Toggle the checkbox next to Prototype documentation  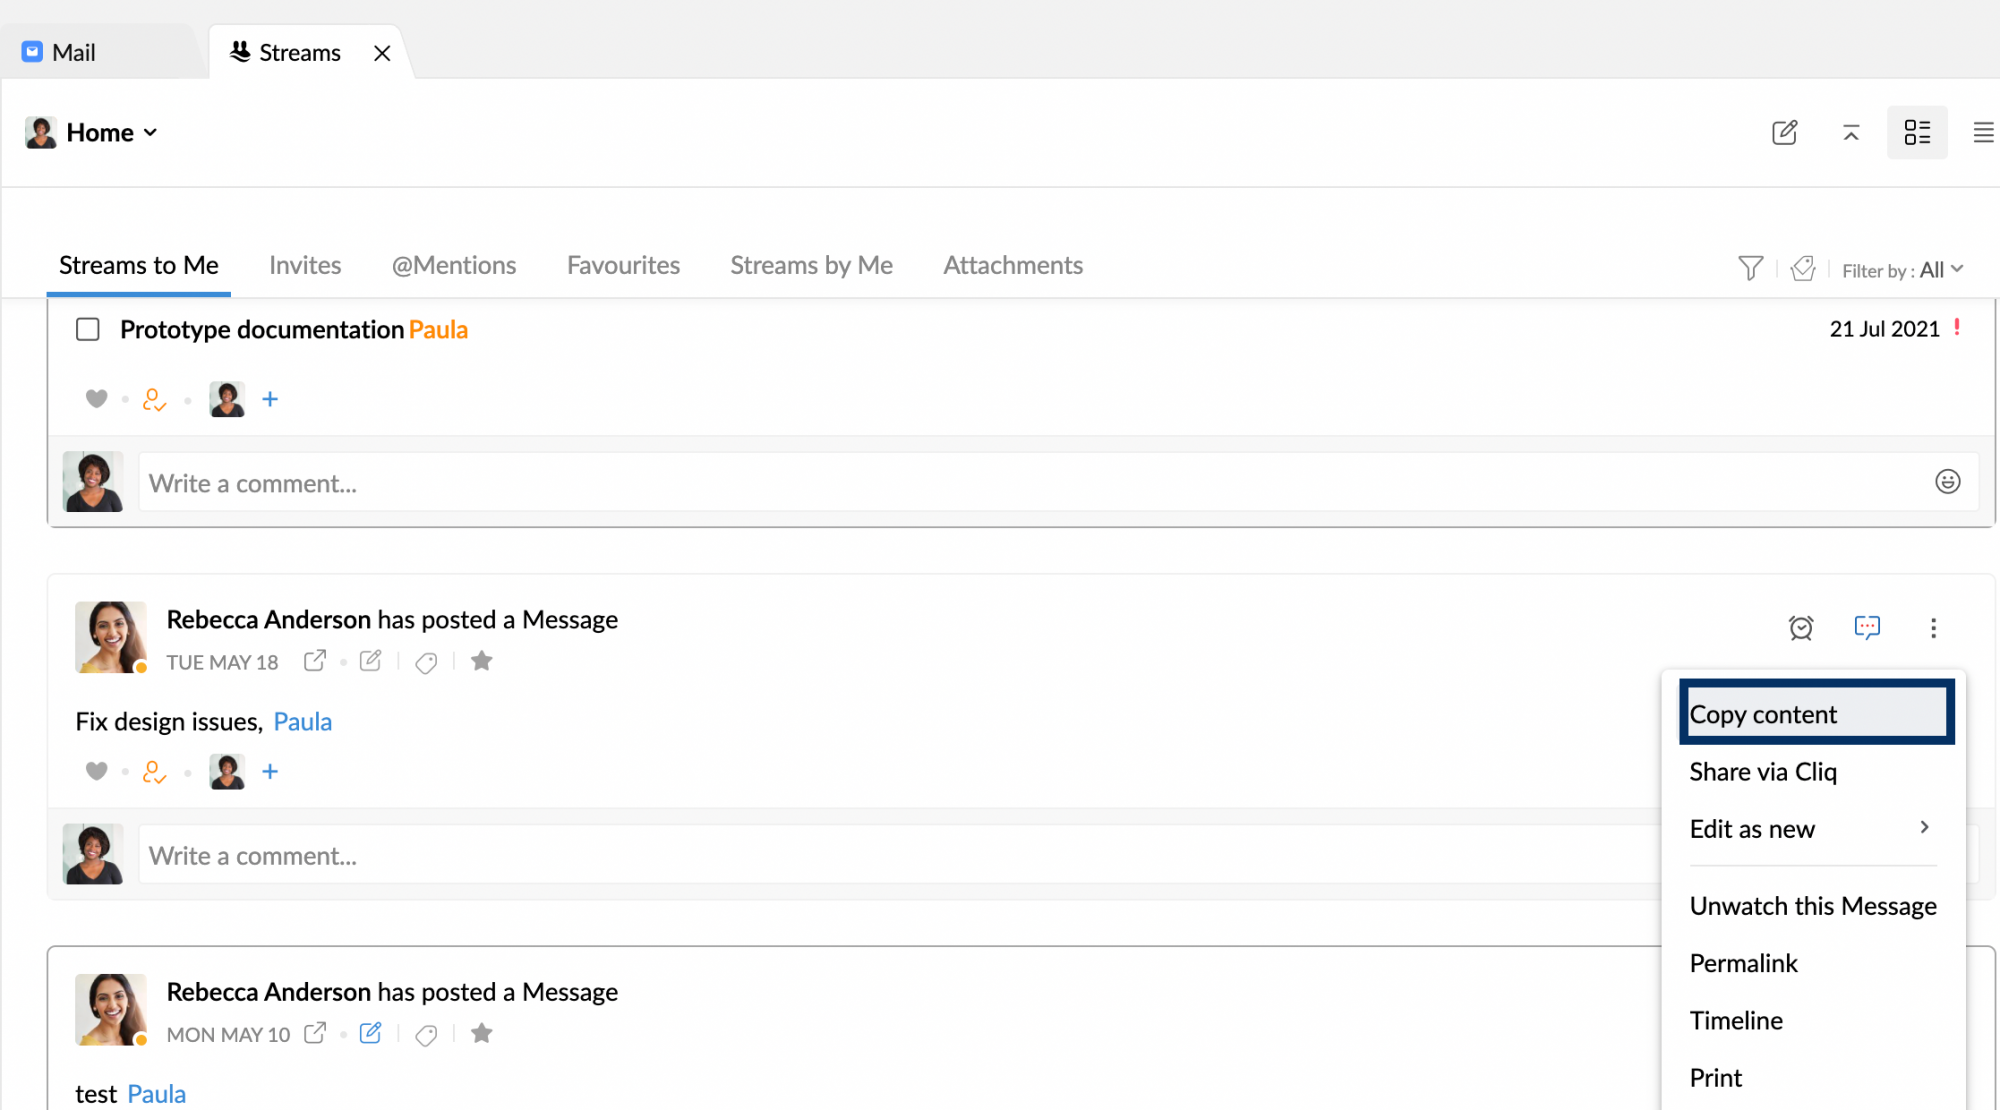[87, 329]
